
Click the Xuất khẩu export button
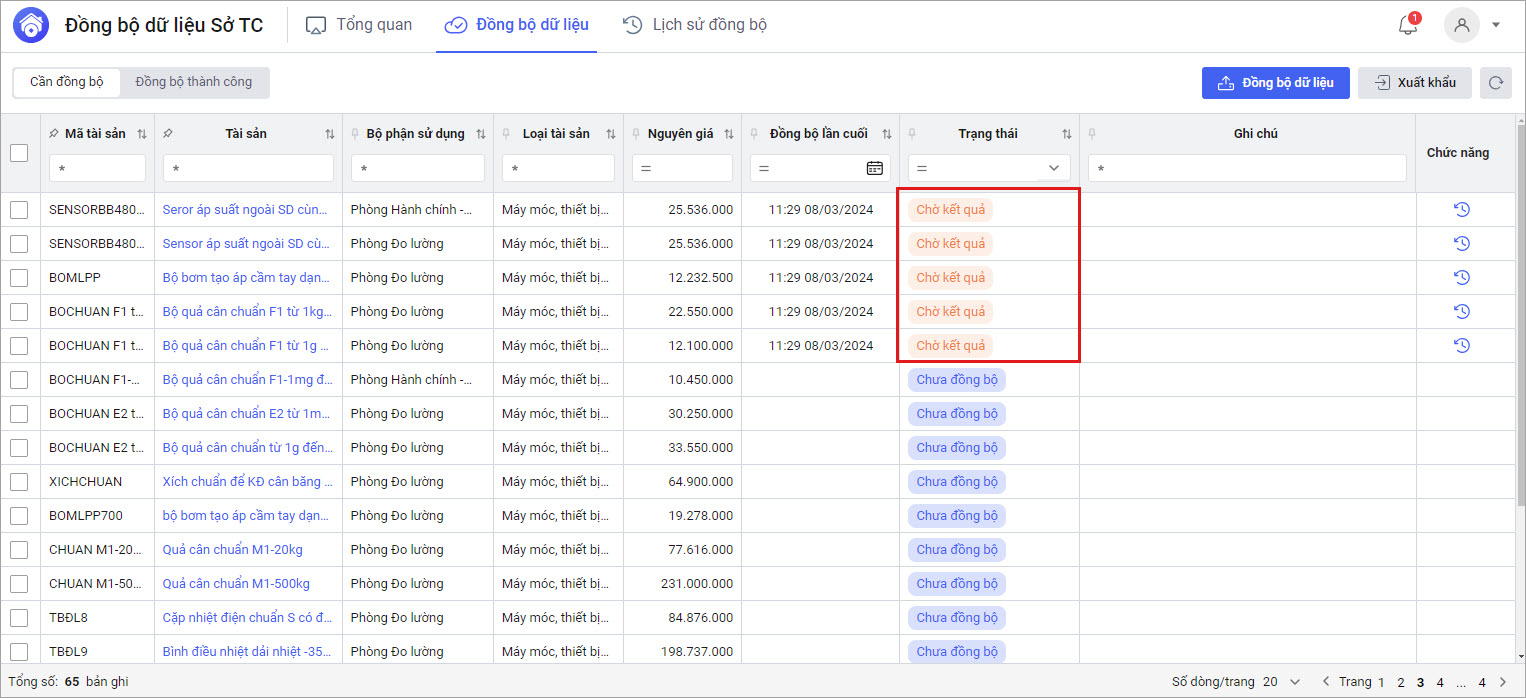pos(1414,83)
